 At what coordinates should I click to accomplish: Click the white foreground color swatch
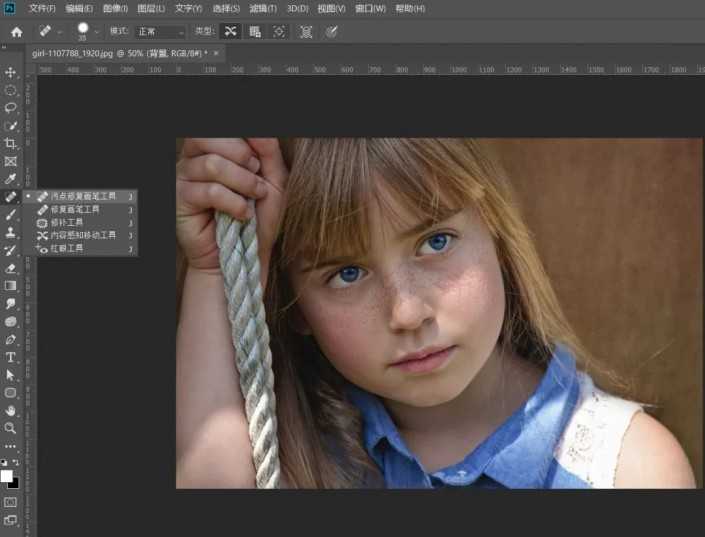click(7, 475)
